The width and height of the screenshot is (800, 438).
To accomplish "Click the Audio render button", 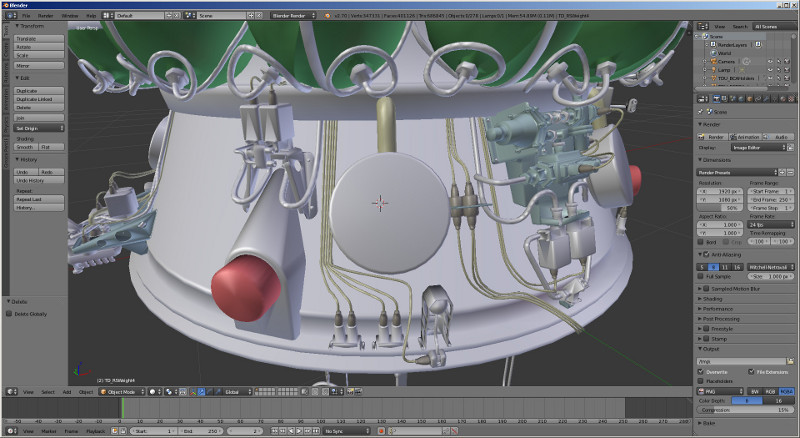I will [780, 136].
